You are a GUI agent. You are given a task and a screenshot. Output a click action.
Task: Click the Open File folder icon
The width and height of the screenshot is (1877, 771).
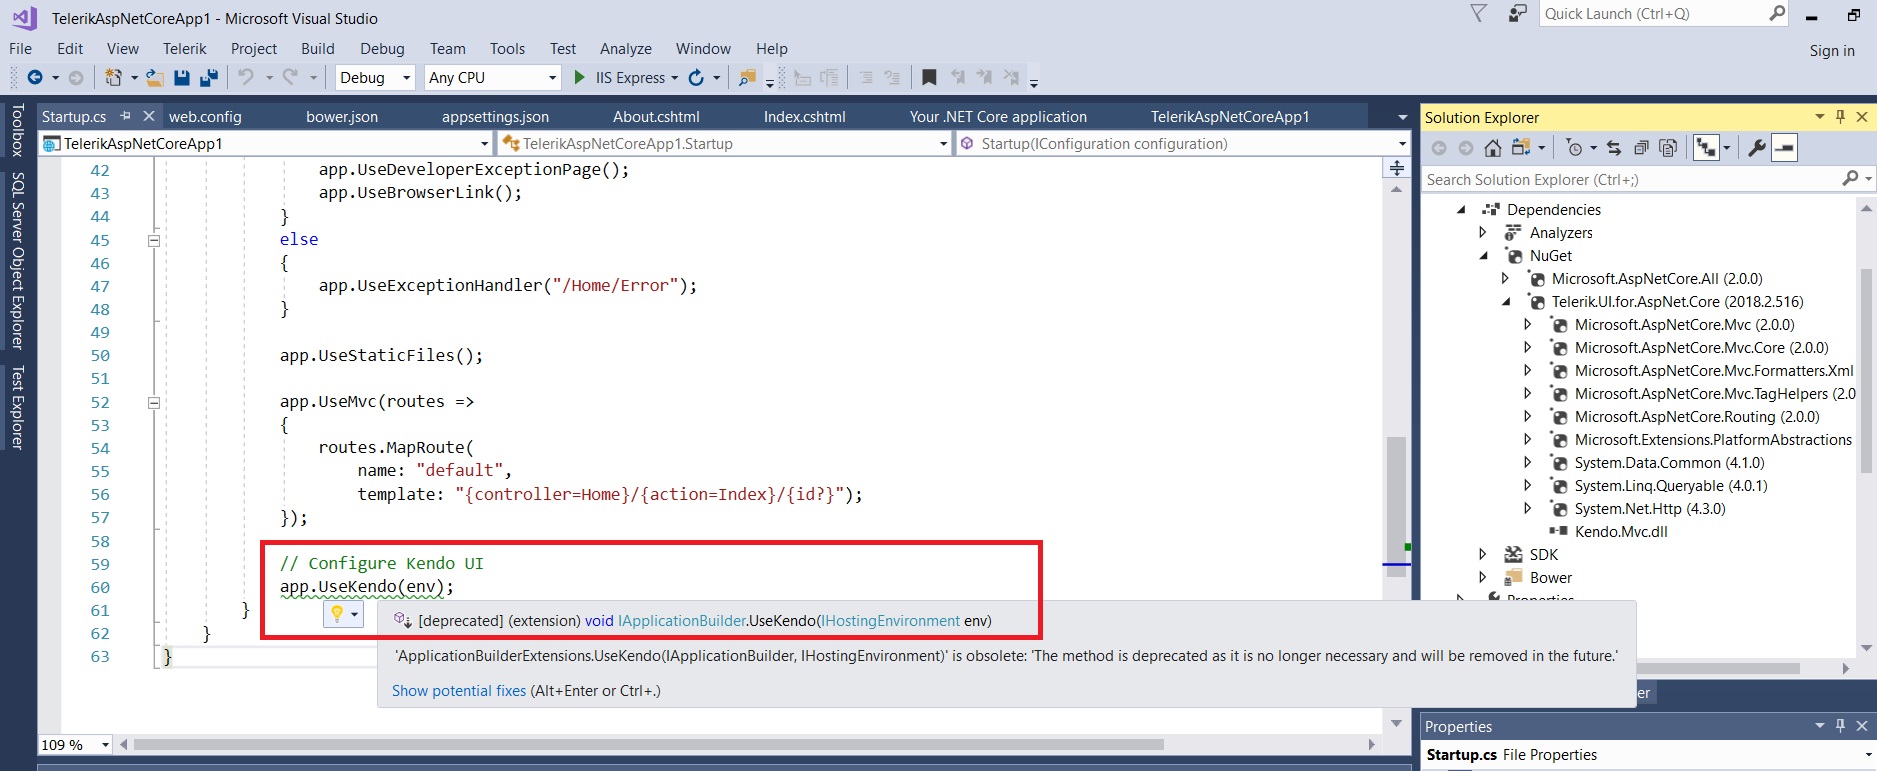click(154, 77)
